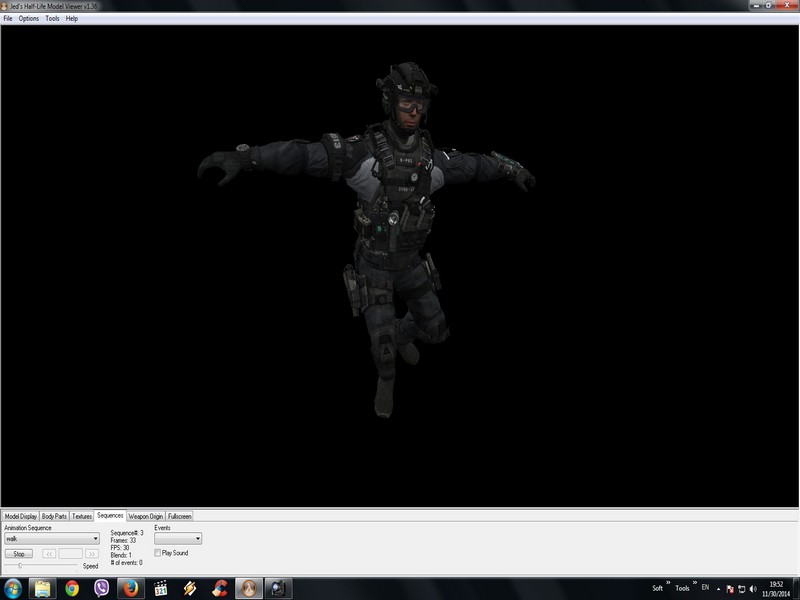This screenshot has height=600, width=800.
Task: Open Viber from the taskbar
Action: 101,589
